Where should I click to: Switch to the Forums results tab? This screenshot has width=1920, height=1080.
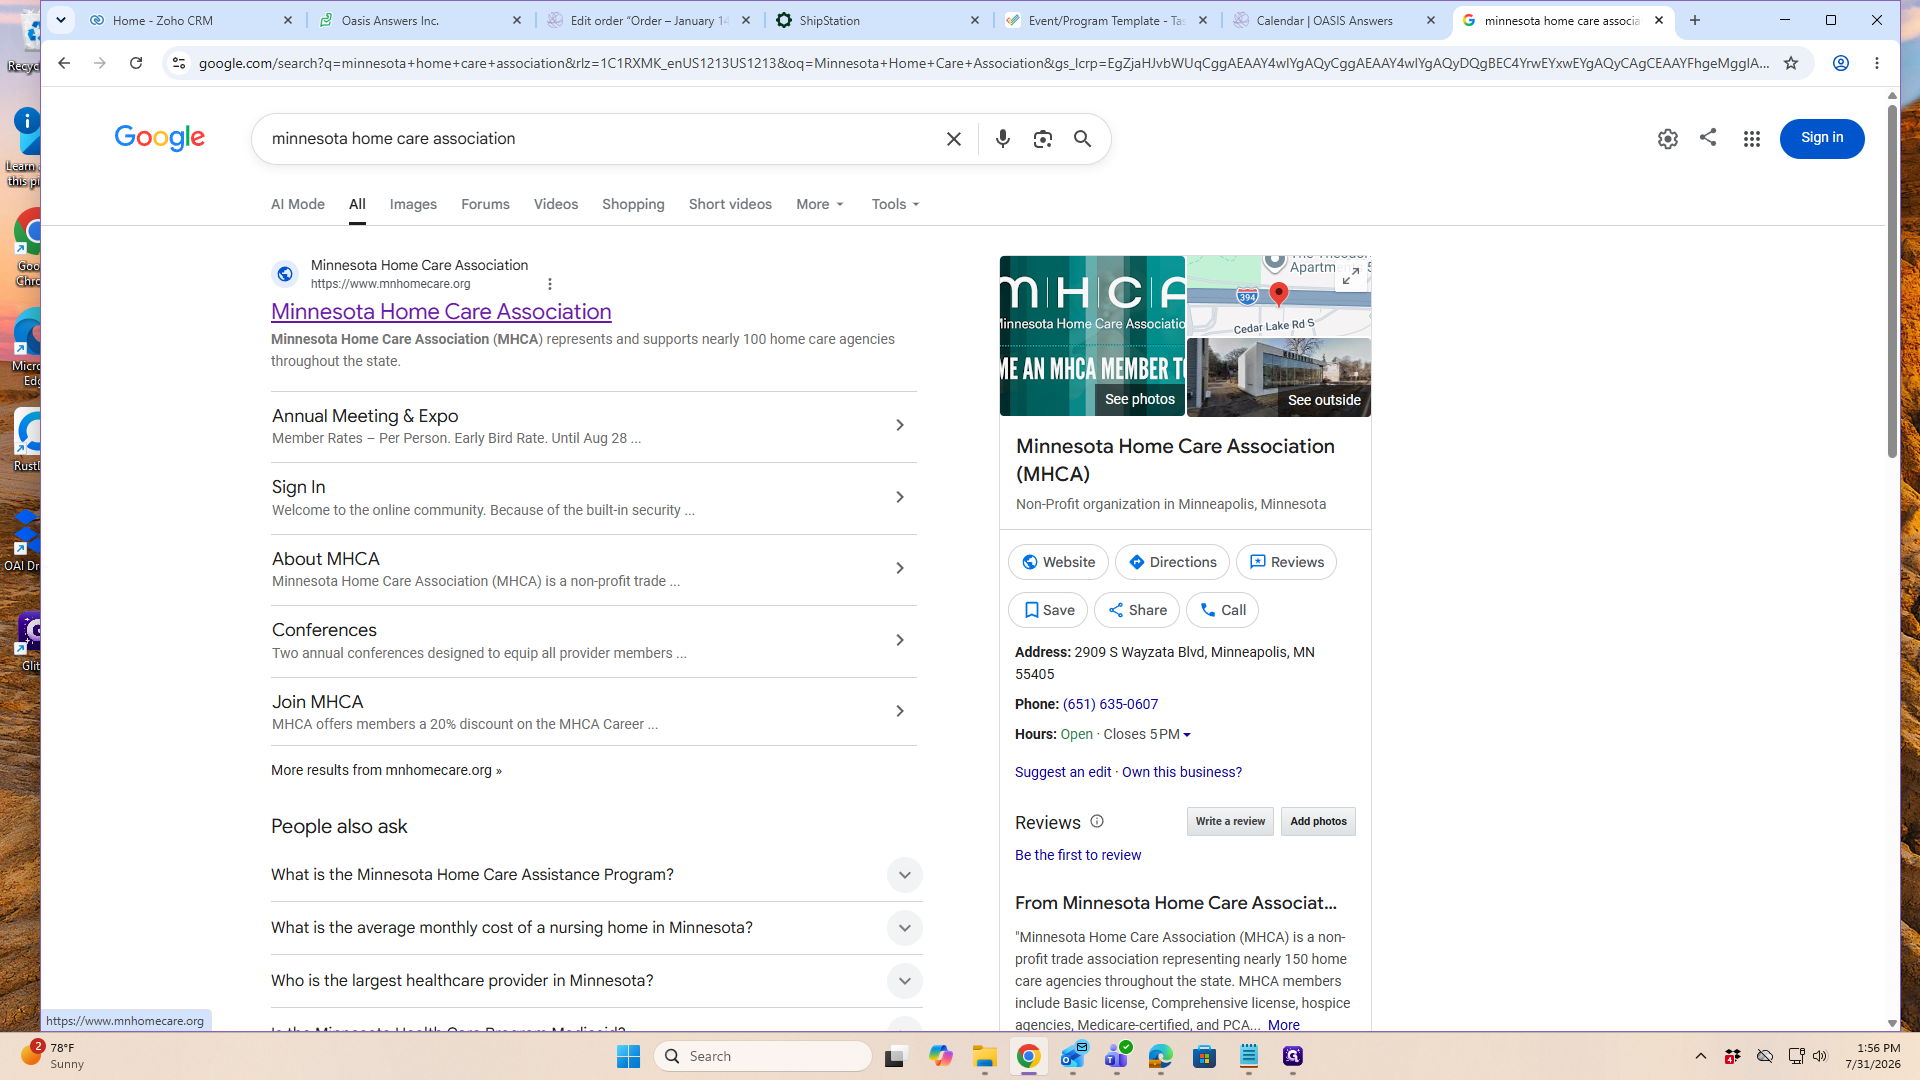[x=485, y=204]
